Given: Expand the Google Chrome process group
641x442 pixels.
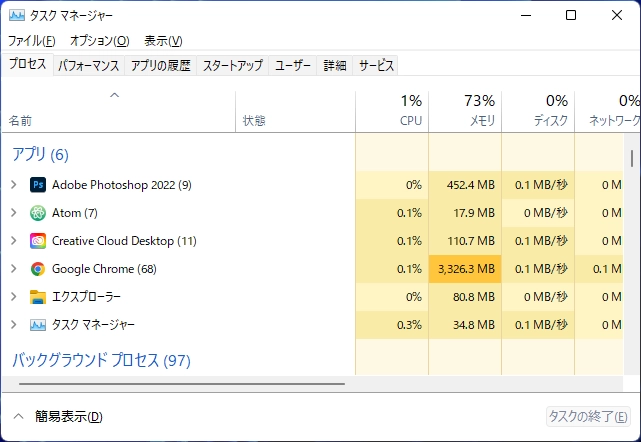Looking at the screenshot, I should (x=13, y=269).
